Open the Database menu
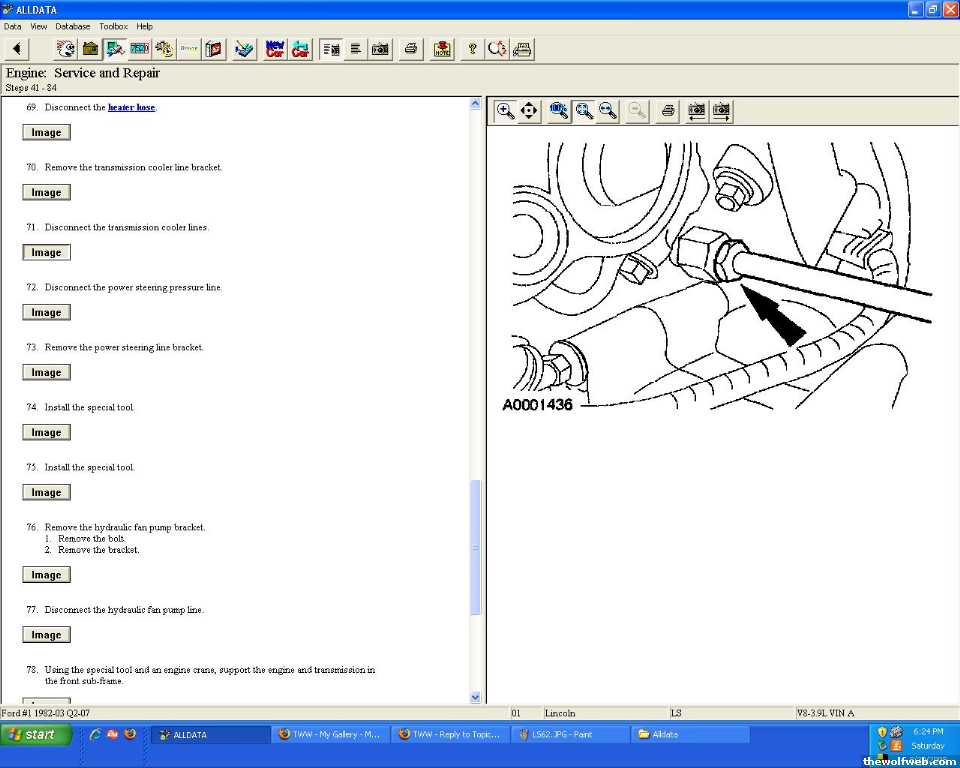 72,26
